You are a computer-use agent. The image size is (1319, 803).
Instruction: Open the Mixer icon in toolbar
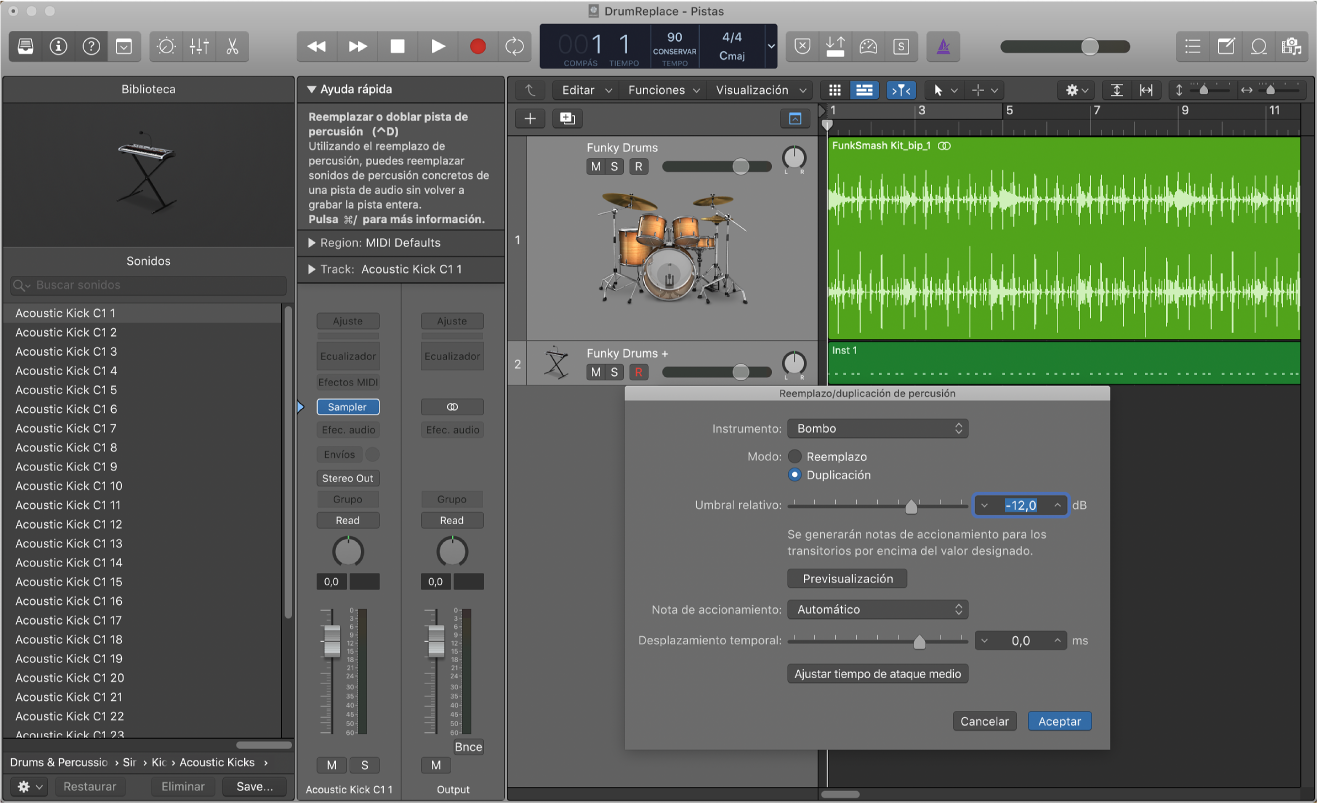point(199,46)
